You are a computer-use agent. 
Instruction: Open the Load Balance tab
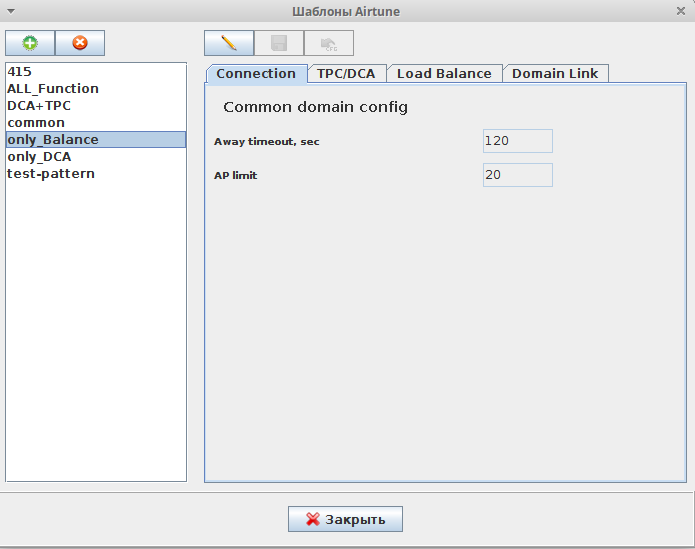click(x=444, y=74)
